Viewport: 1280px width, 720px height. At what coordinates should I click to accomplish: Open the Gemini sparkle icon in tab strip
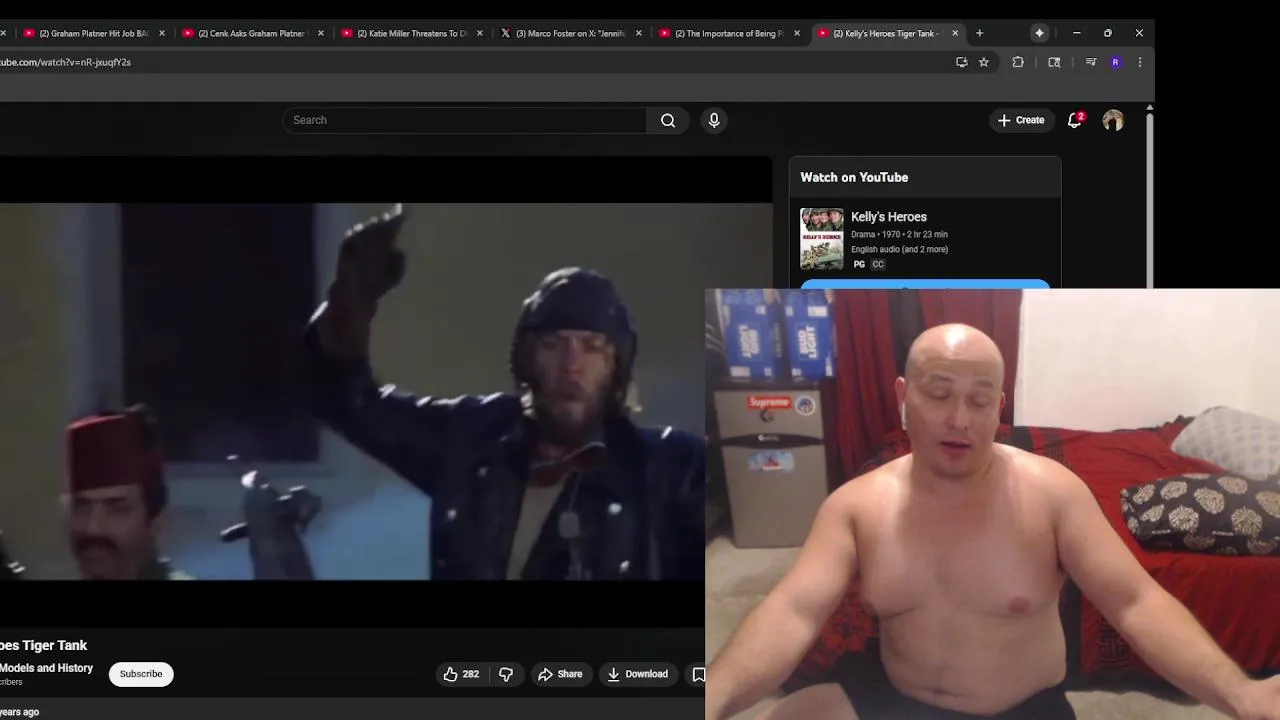click(x=1039, y=33)
